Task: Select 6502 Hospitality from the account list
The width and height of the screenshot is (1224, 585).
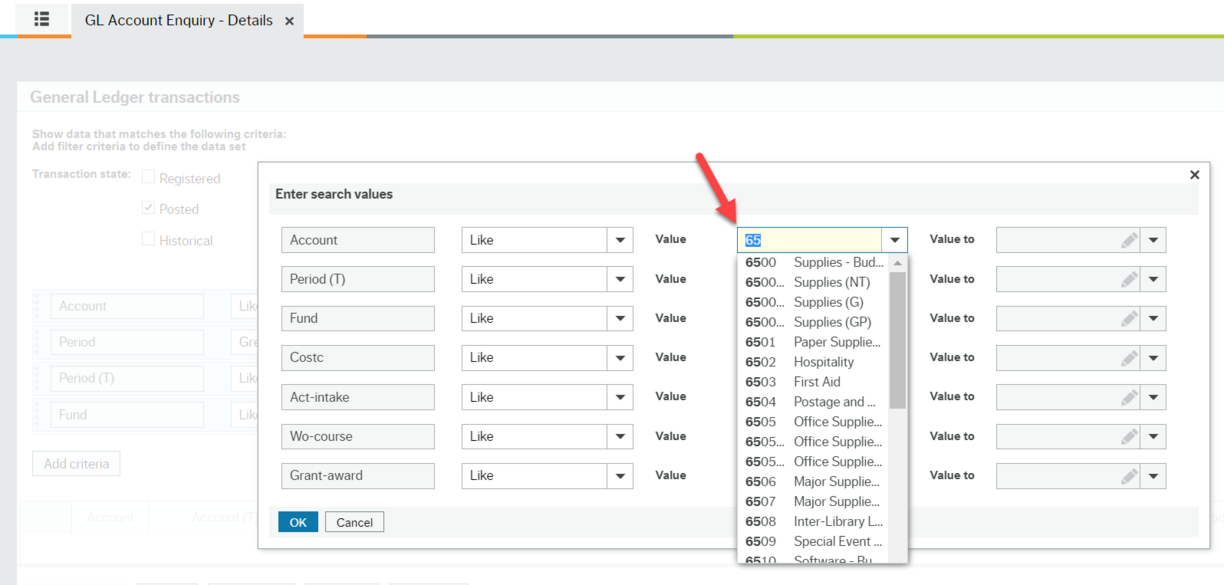Action: coord(810,361)
